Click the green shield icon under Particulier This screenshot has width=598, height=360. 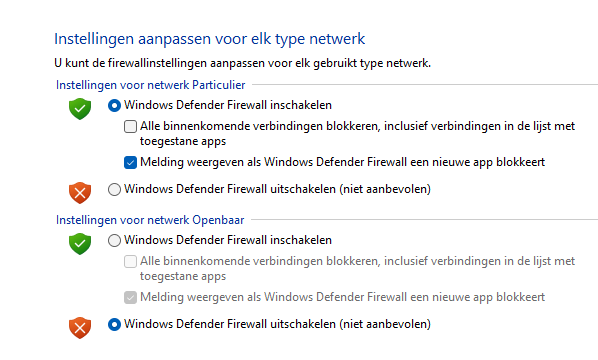click(80, 109)
